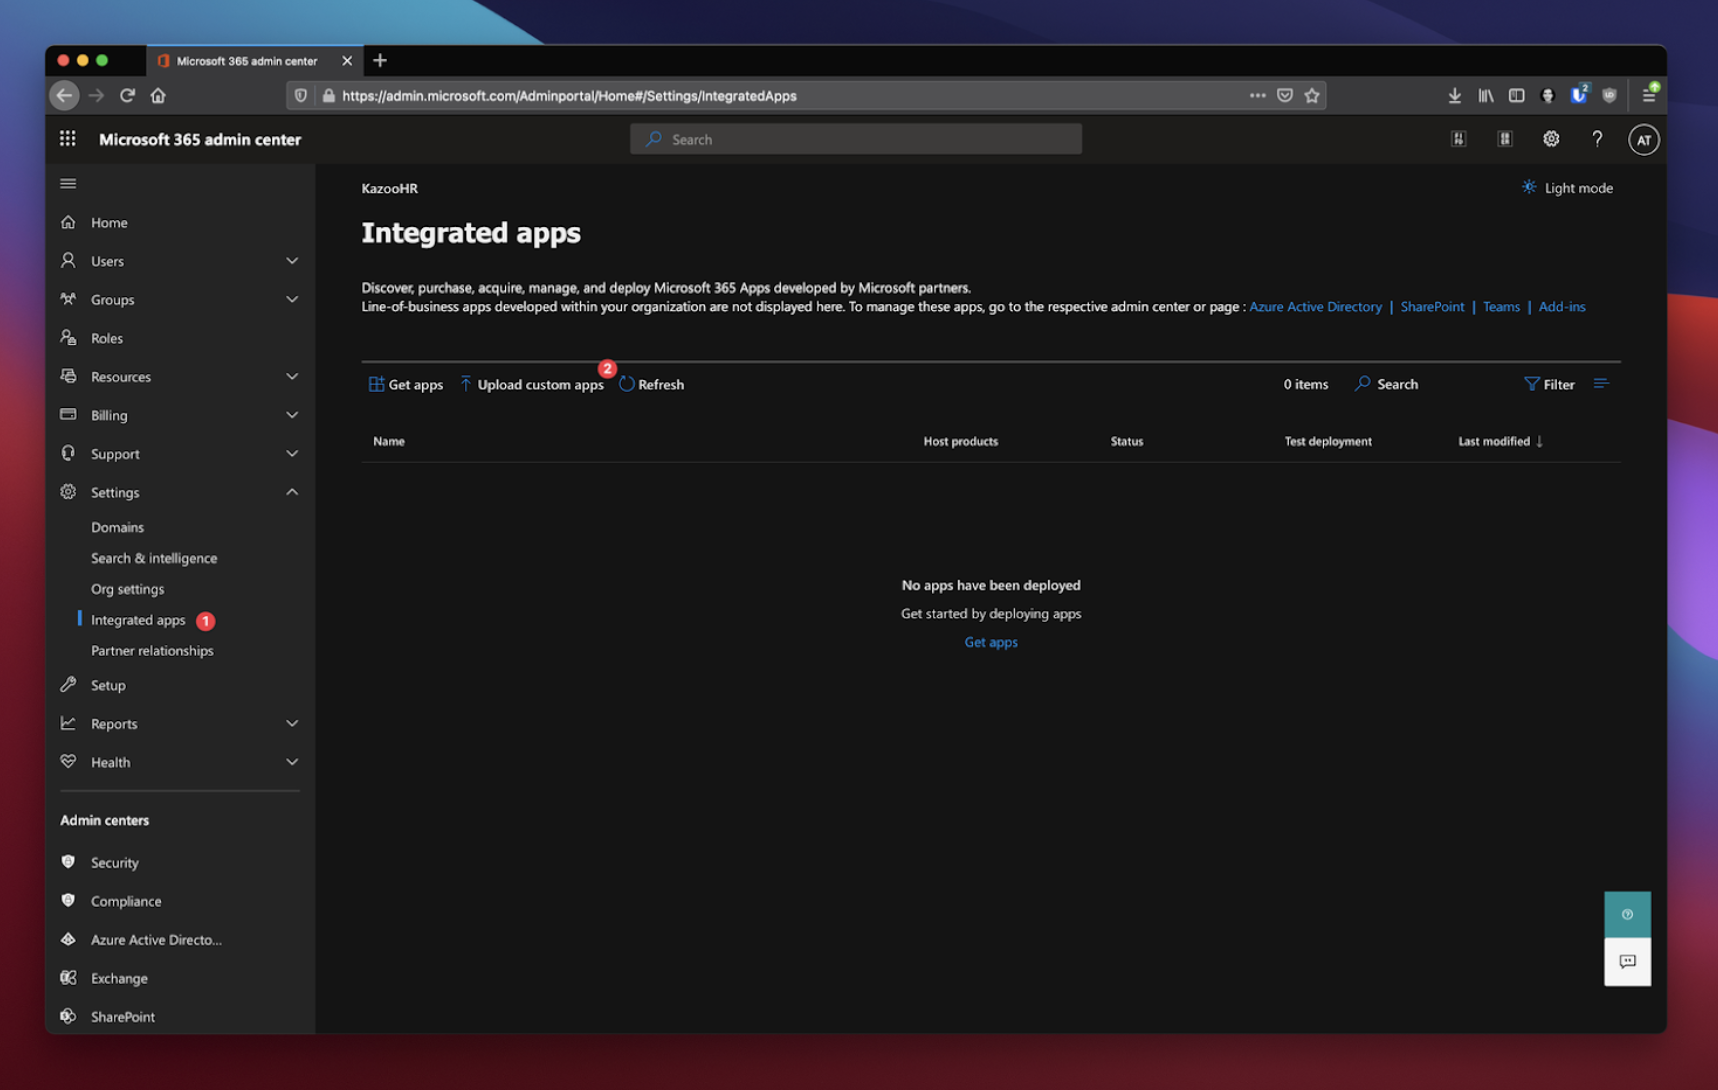
Task: Collapse the Settings section chevron
Action: pos(292,492)
